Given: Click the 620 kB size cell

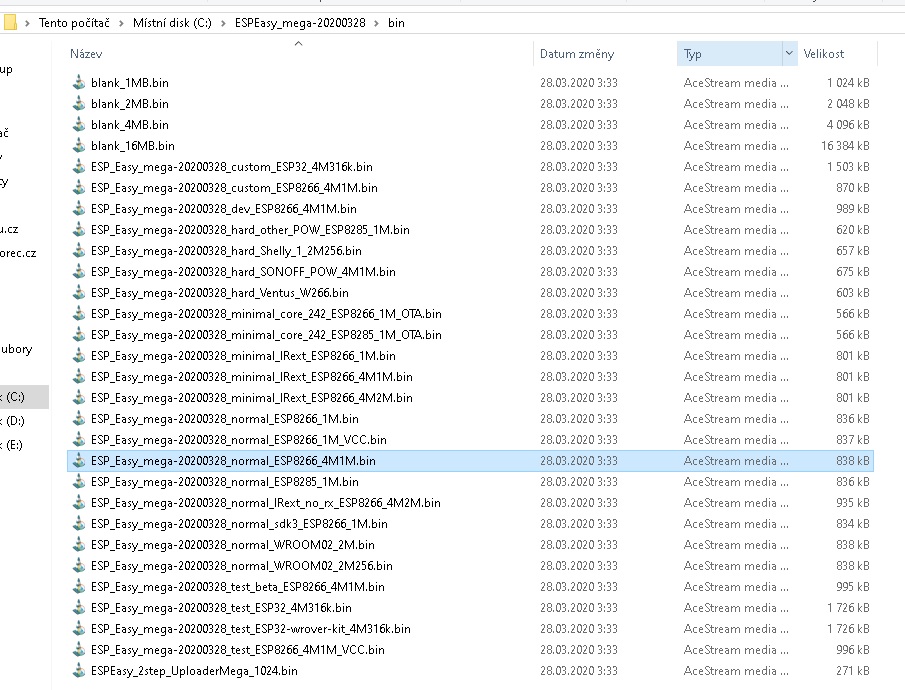Looking at the screenshot, I should (852, 230).
